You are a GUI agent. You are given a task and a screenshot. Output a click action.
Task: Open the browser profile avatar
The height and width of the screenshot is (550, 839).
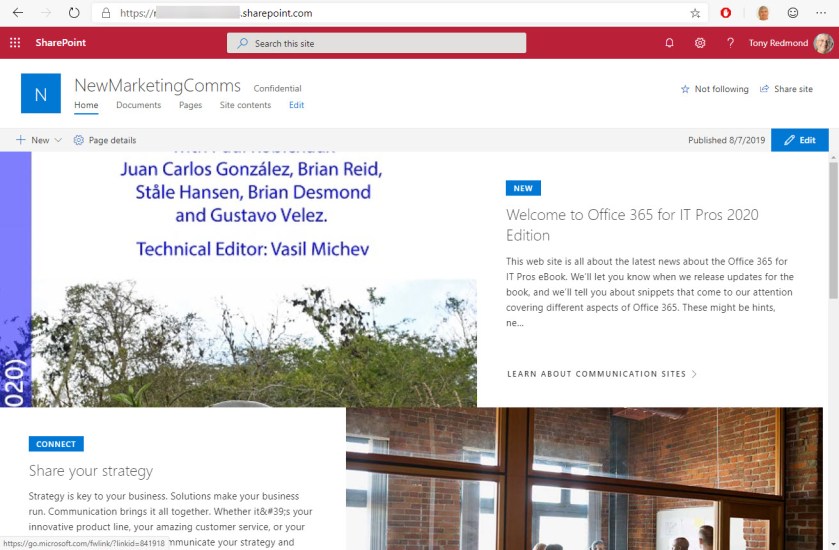click(763, 13)
